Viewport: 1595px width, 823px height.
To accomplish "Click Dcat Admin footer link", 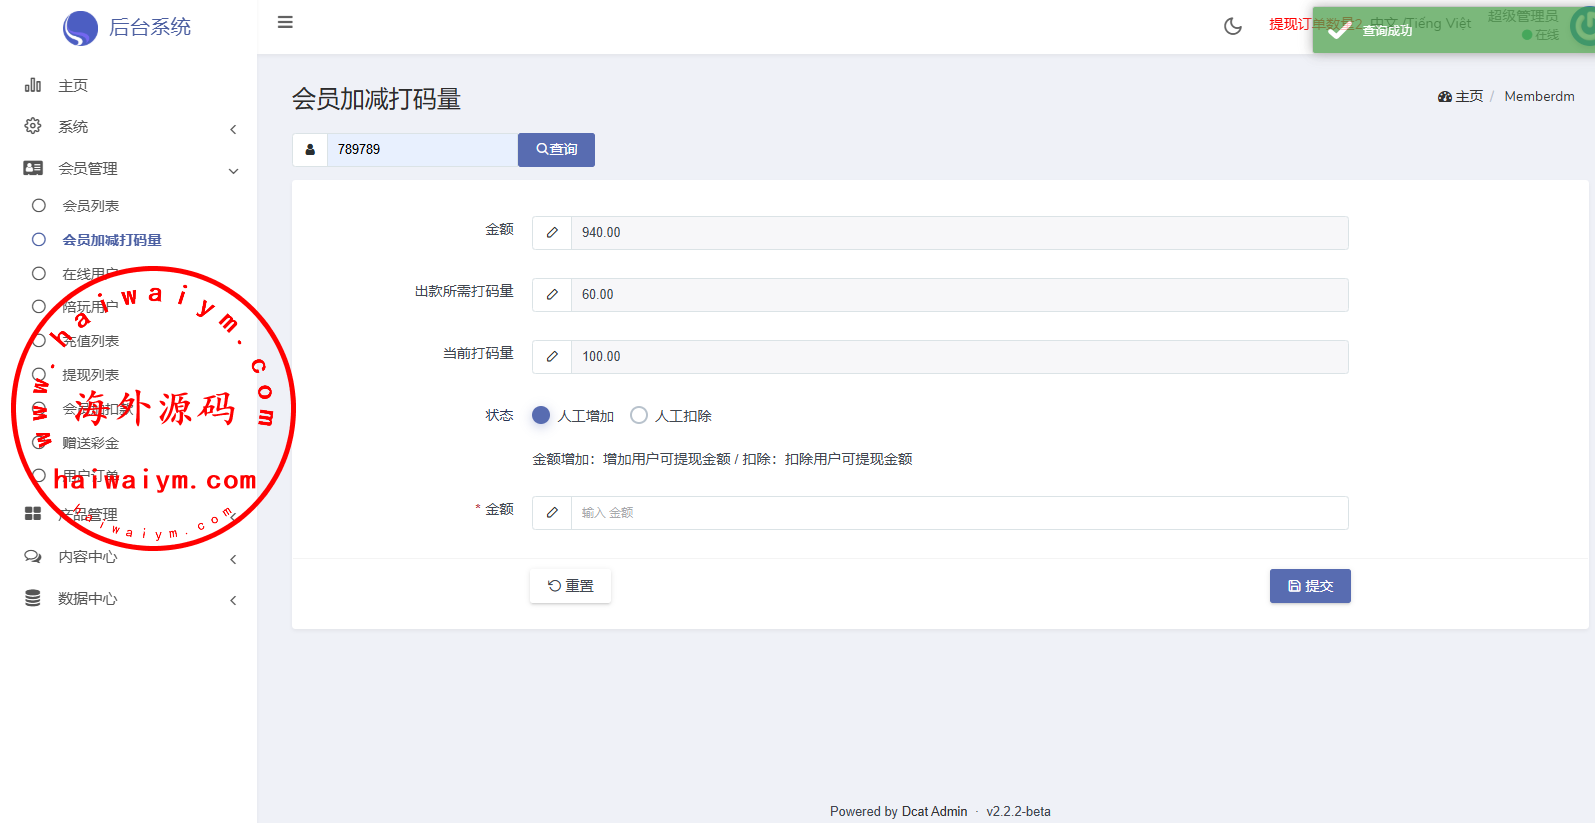I will [x=934, y=812].
